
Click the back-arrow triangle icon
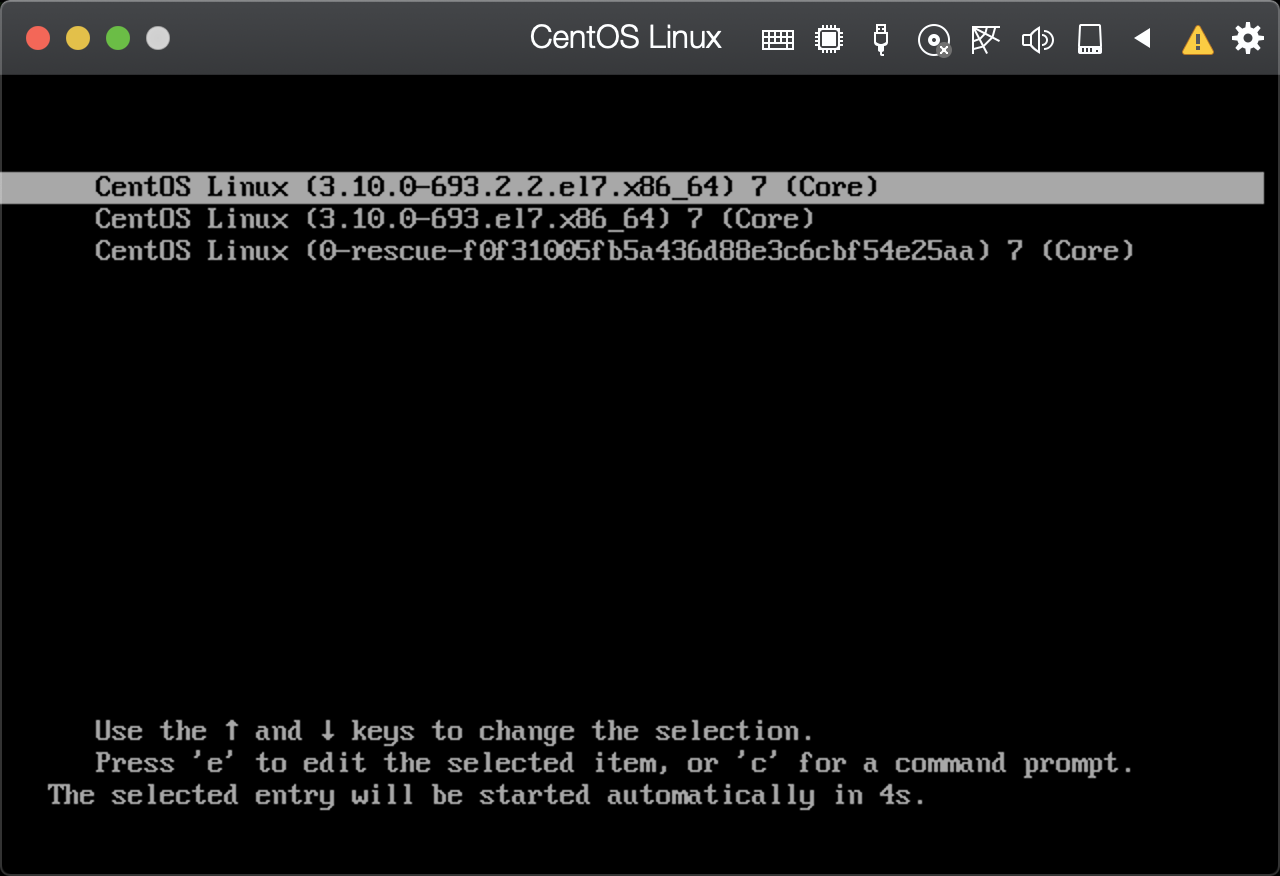click(x=1142, y=38)
